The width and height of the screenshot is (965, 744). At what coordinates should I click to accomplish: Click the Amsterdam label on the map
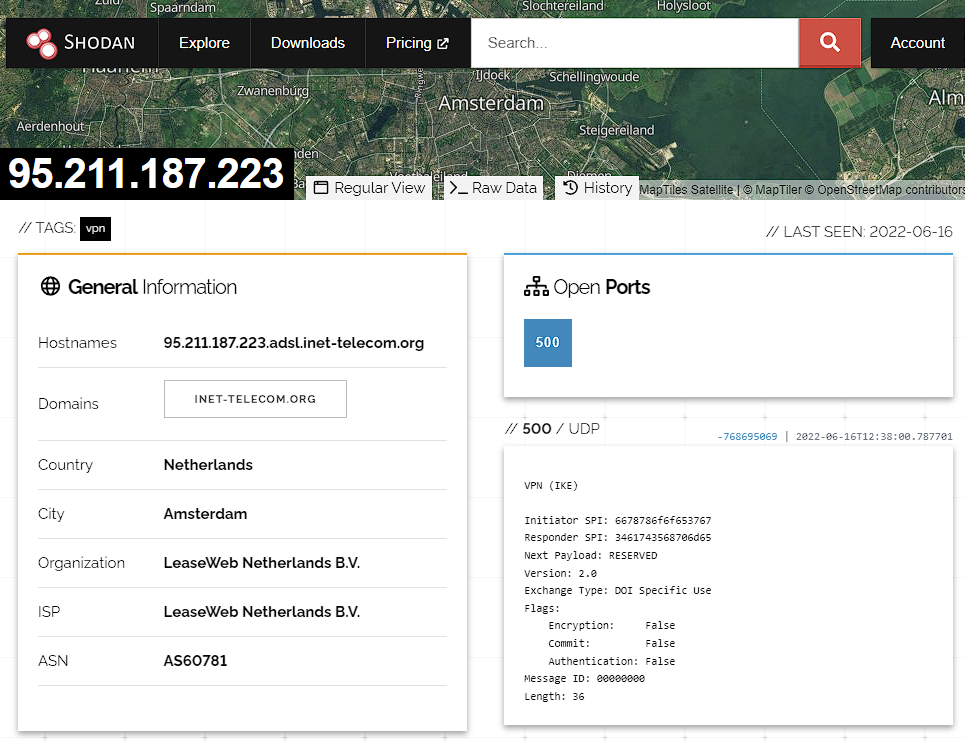(x=491, y=103)
